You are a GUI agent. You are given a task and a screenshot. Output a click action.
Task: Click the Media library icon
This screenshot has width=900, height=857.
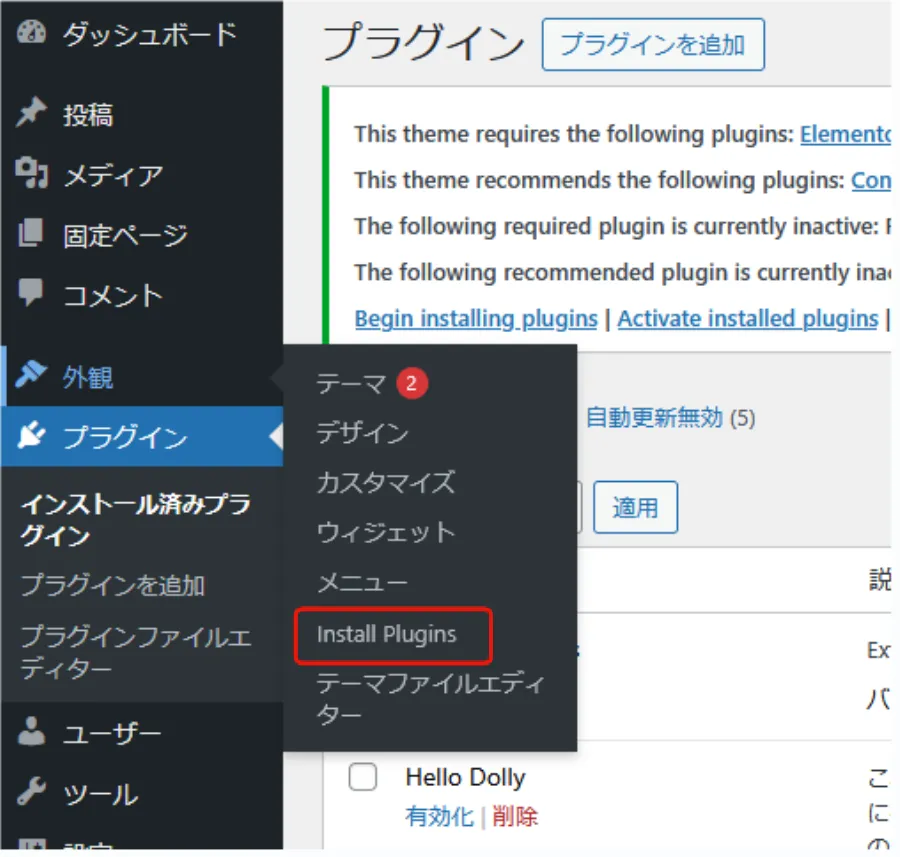32,176
